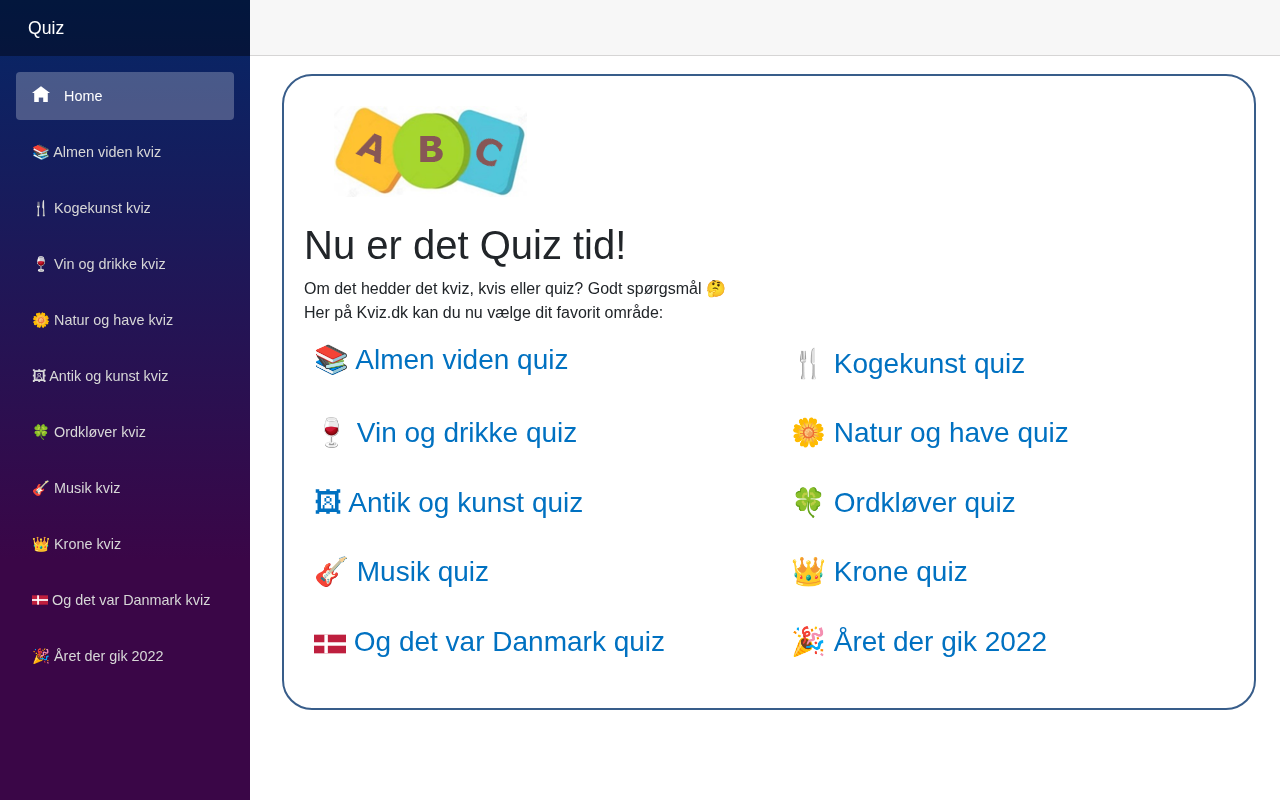Click the Året der gik 2022 link

point(940,642)
